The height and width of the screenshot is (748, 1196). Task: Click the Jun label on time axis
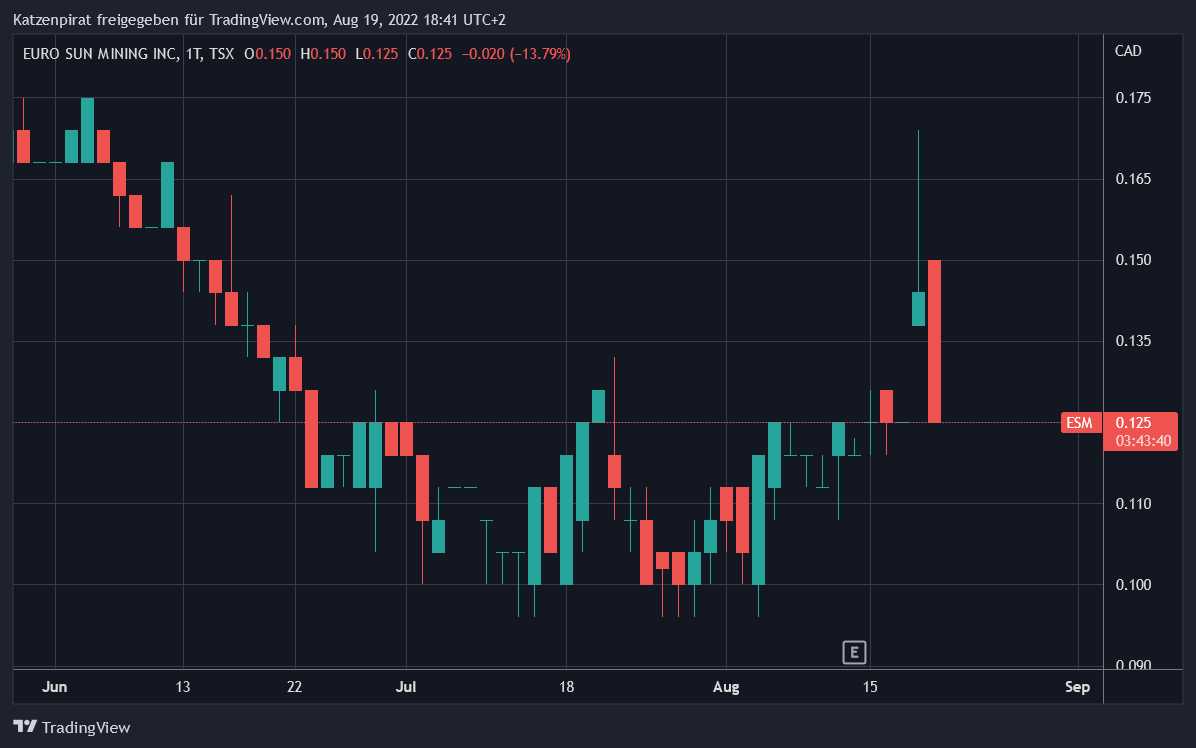pyautogui.click(x=55, y=687)
